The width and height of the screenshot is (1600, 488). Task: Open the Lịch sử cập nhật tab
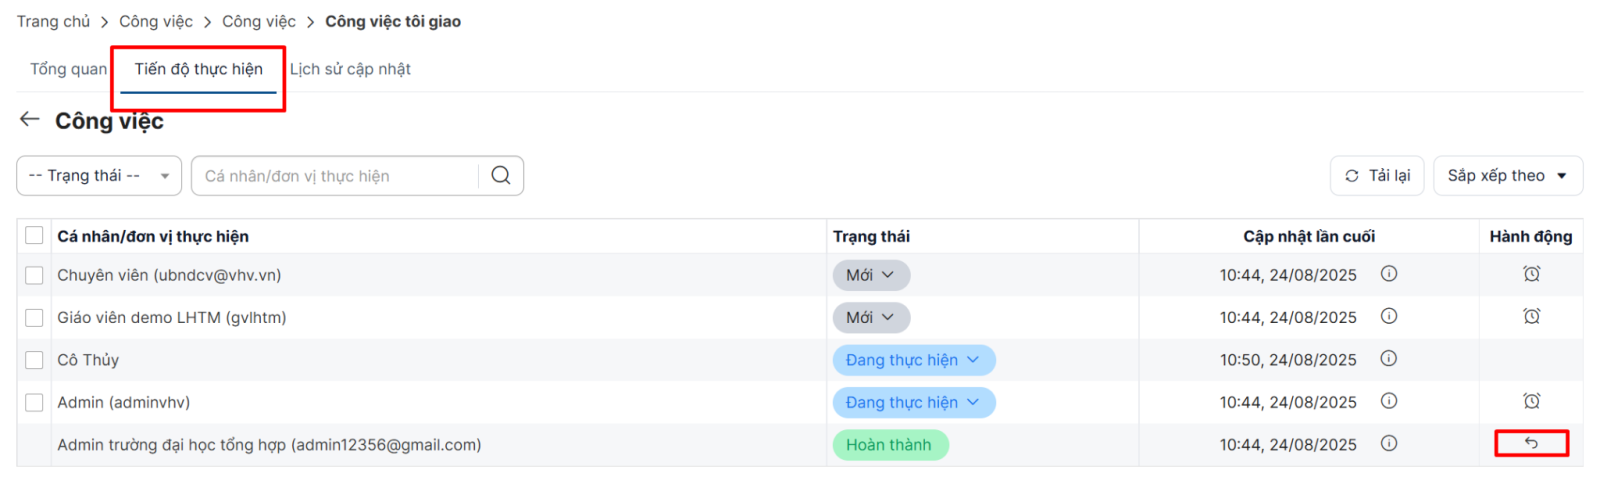point(350,69)
